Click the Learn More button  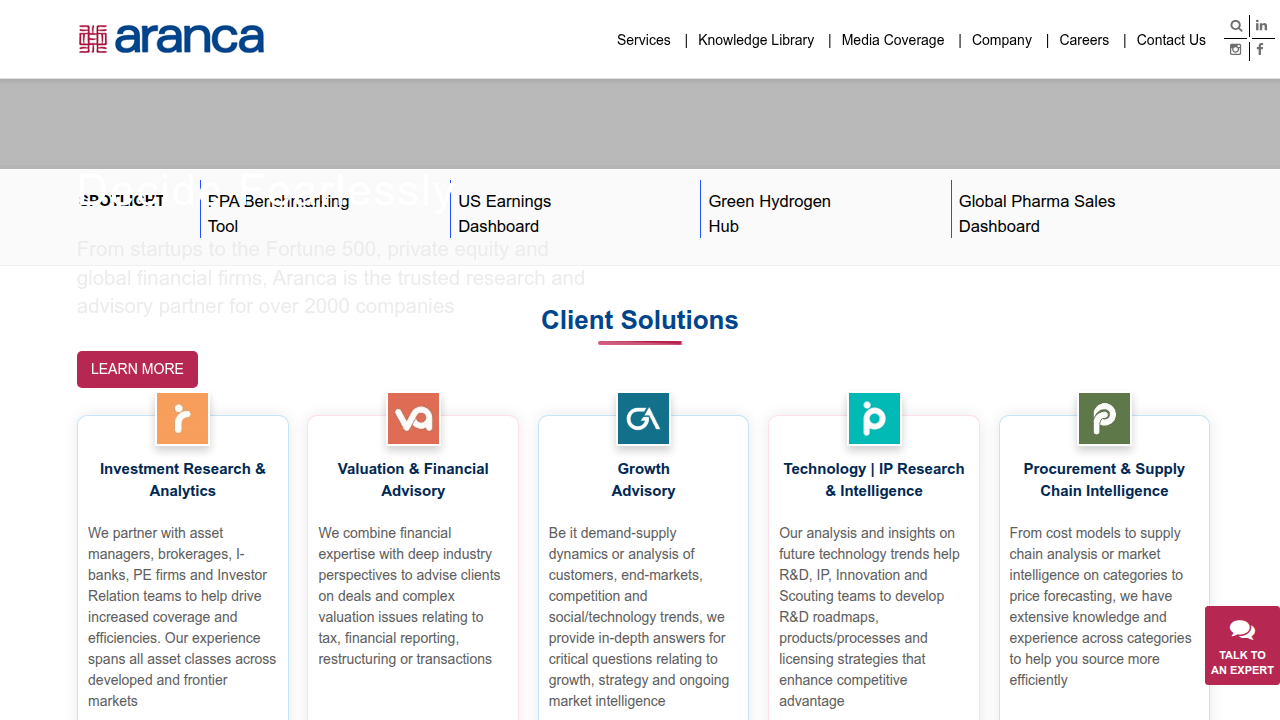(x=137, y=369)
